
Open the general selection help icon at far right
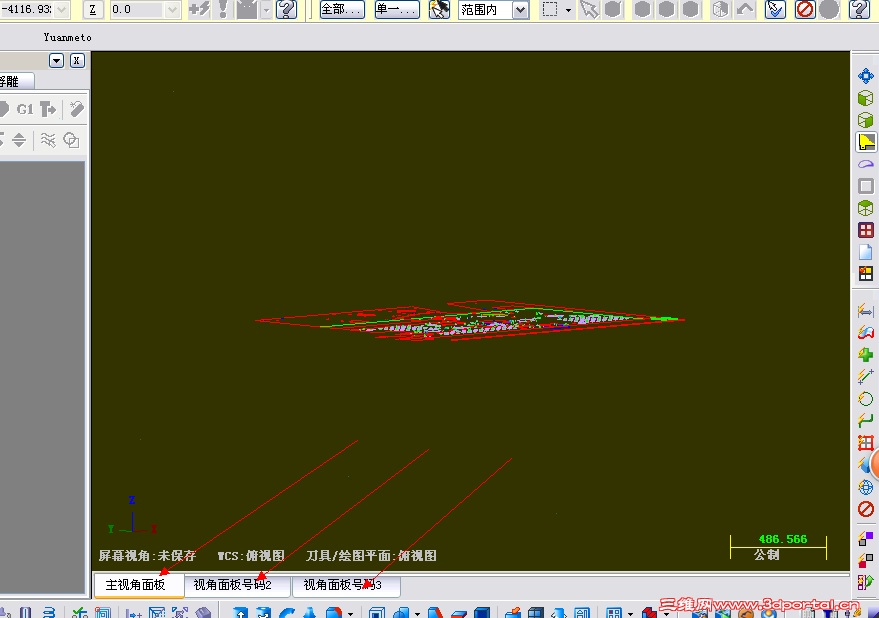(859, 10)
